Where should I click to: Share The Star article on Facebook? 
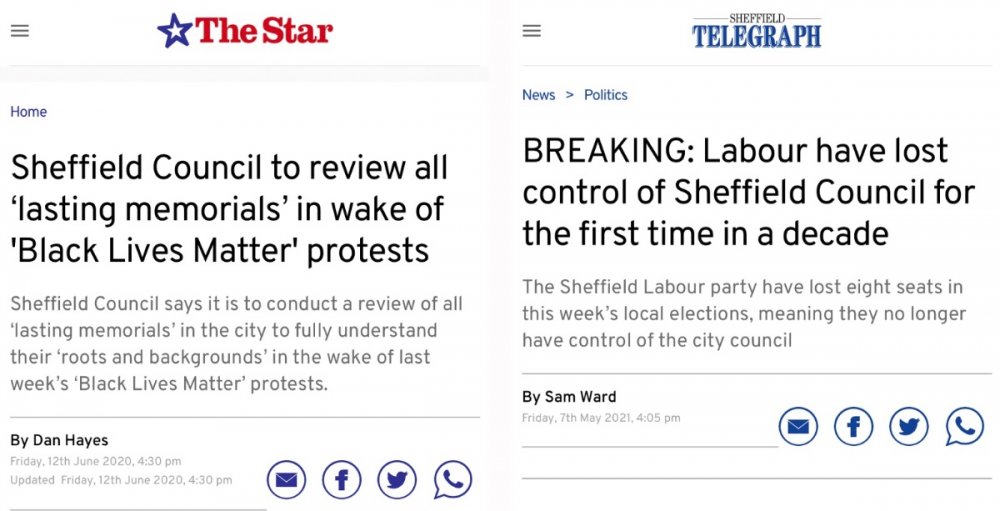(x=341, y=481)
